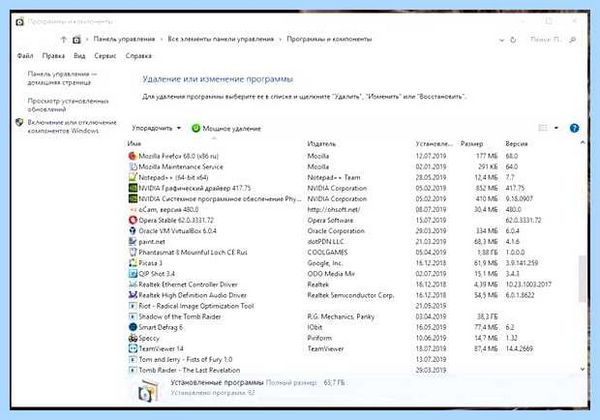
Task: Open the Упорядочить dropdown
Action: 156,128
